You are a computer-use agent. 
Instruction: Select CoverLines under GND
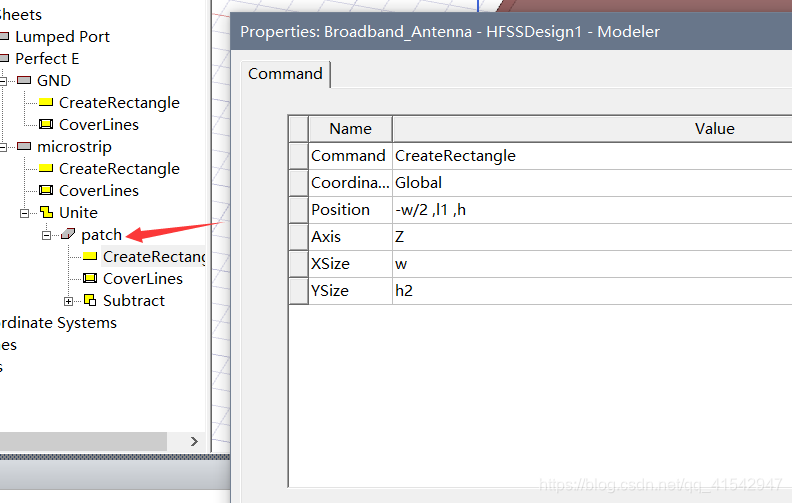click(98, 125)
